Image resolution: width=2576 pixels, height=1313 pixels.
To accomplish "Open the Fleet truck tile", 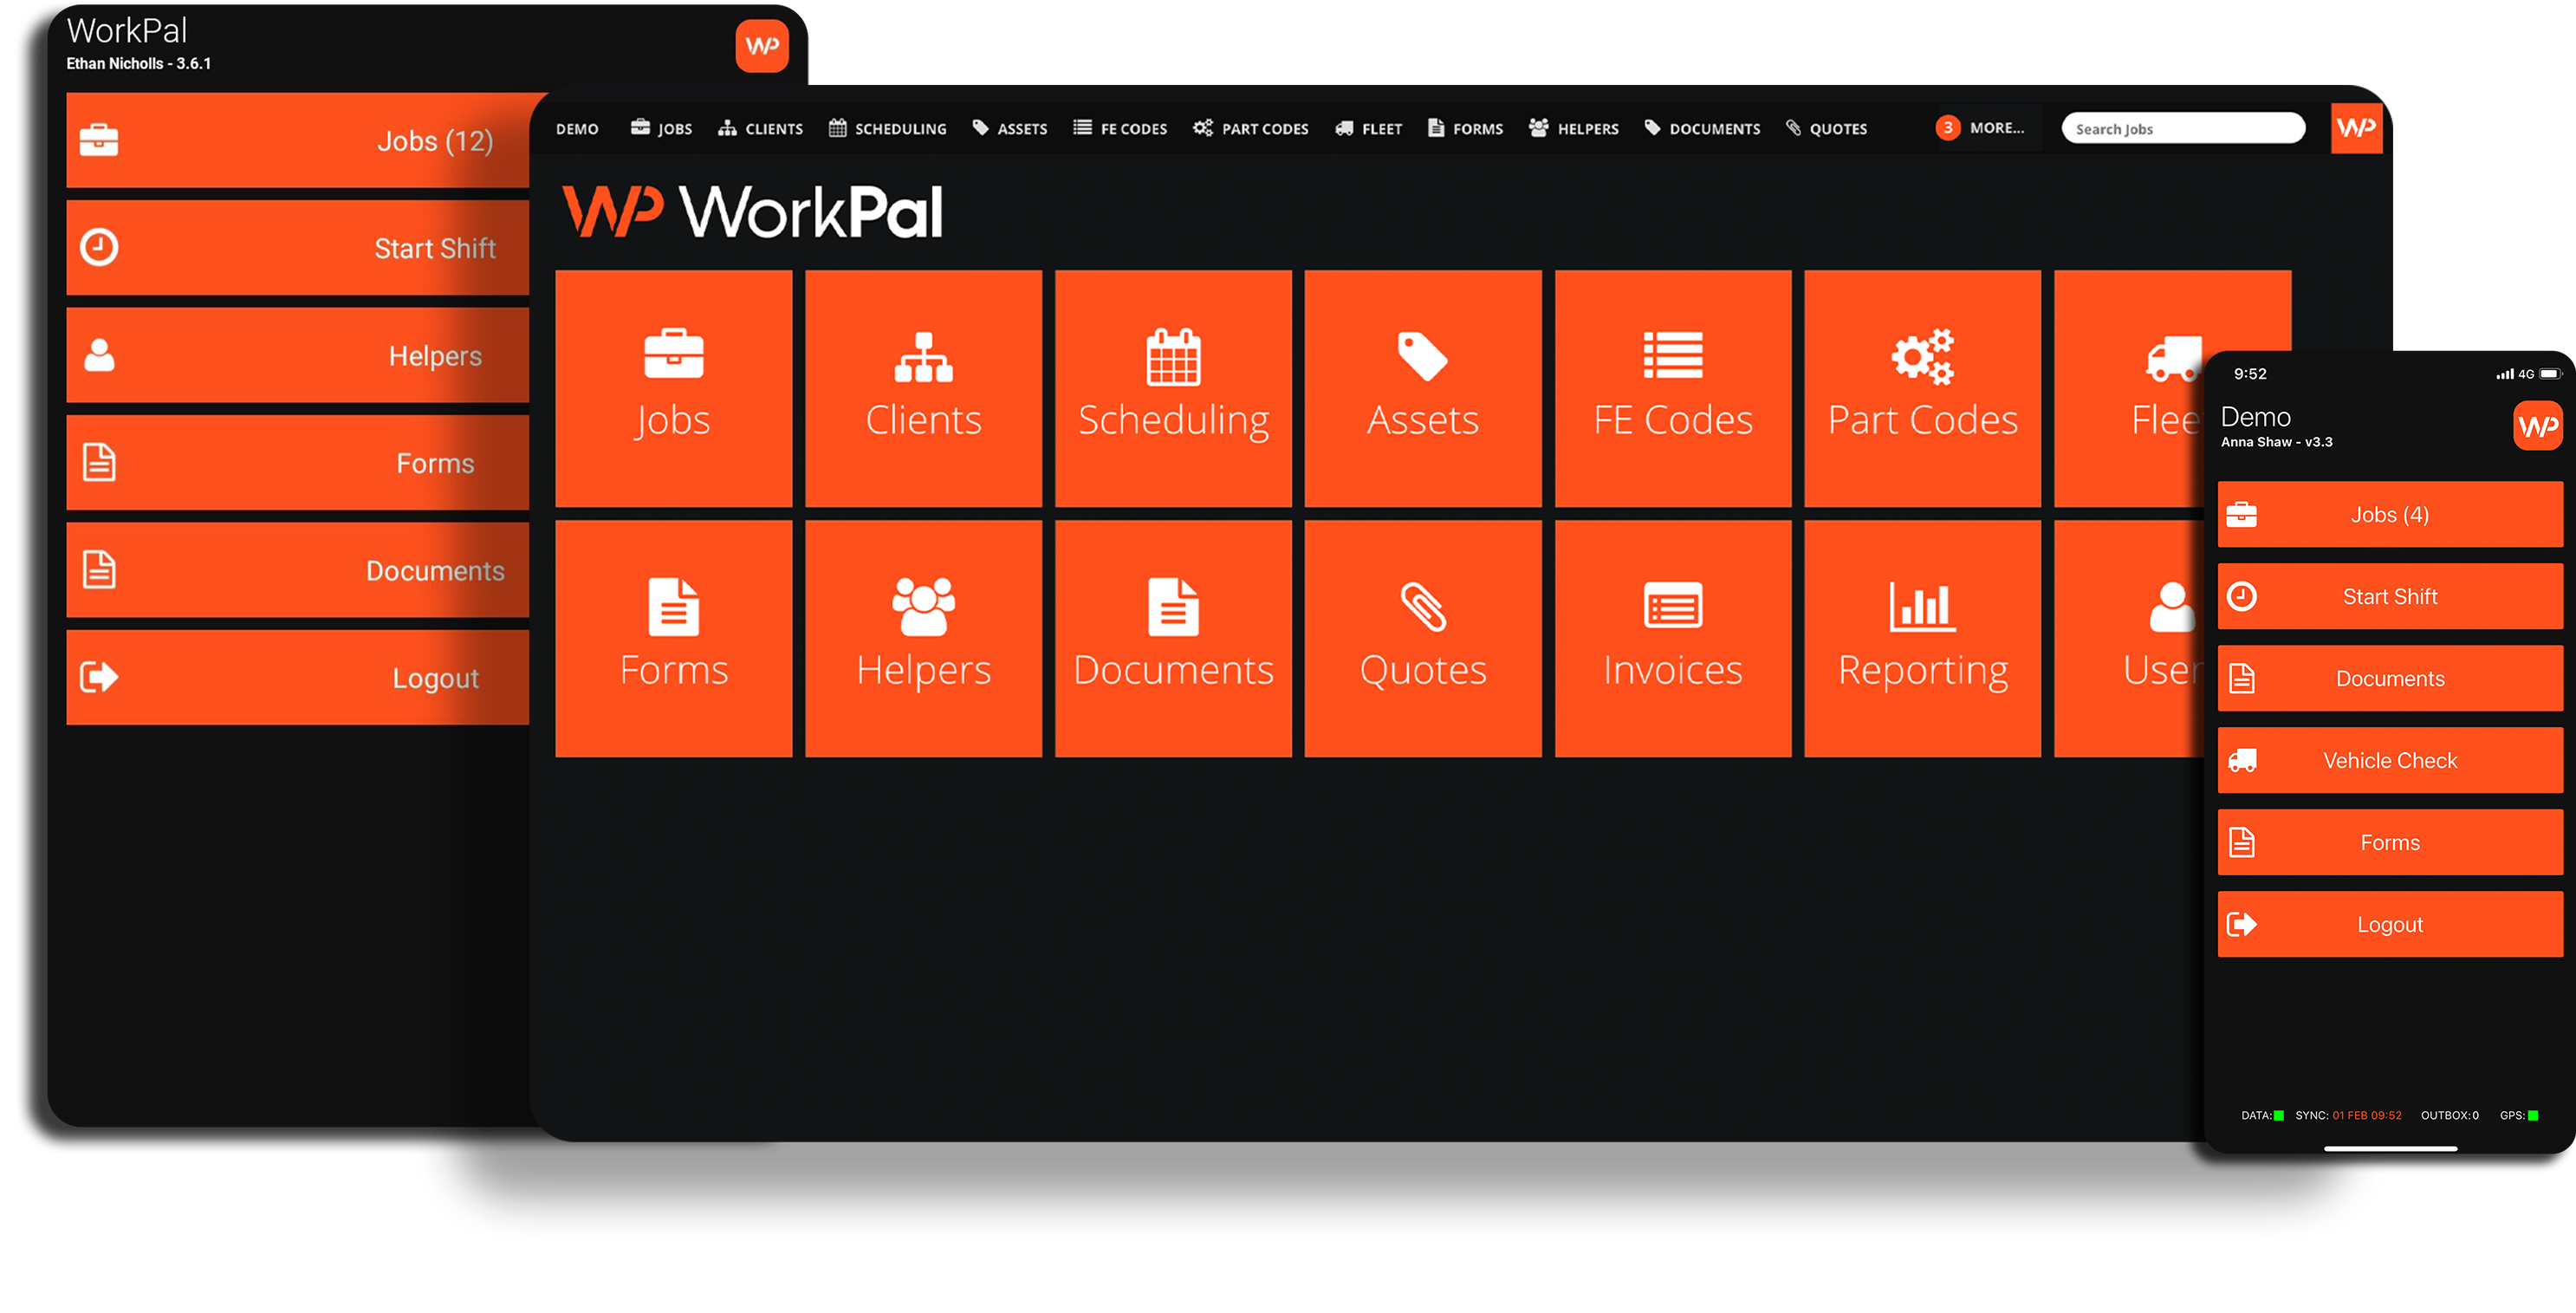I will point(2130,388).
